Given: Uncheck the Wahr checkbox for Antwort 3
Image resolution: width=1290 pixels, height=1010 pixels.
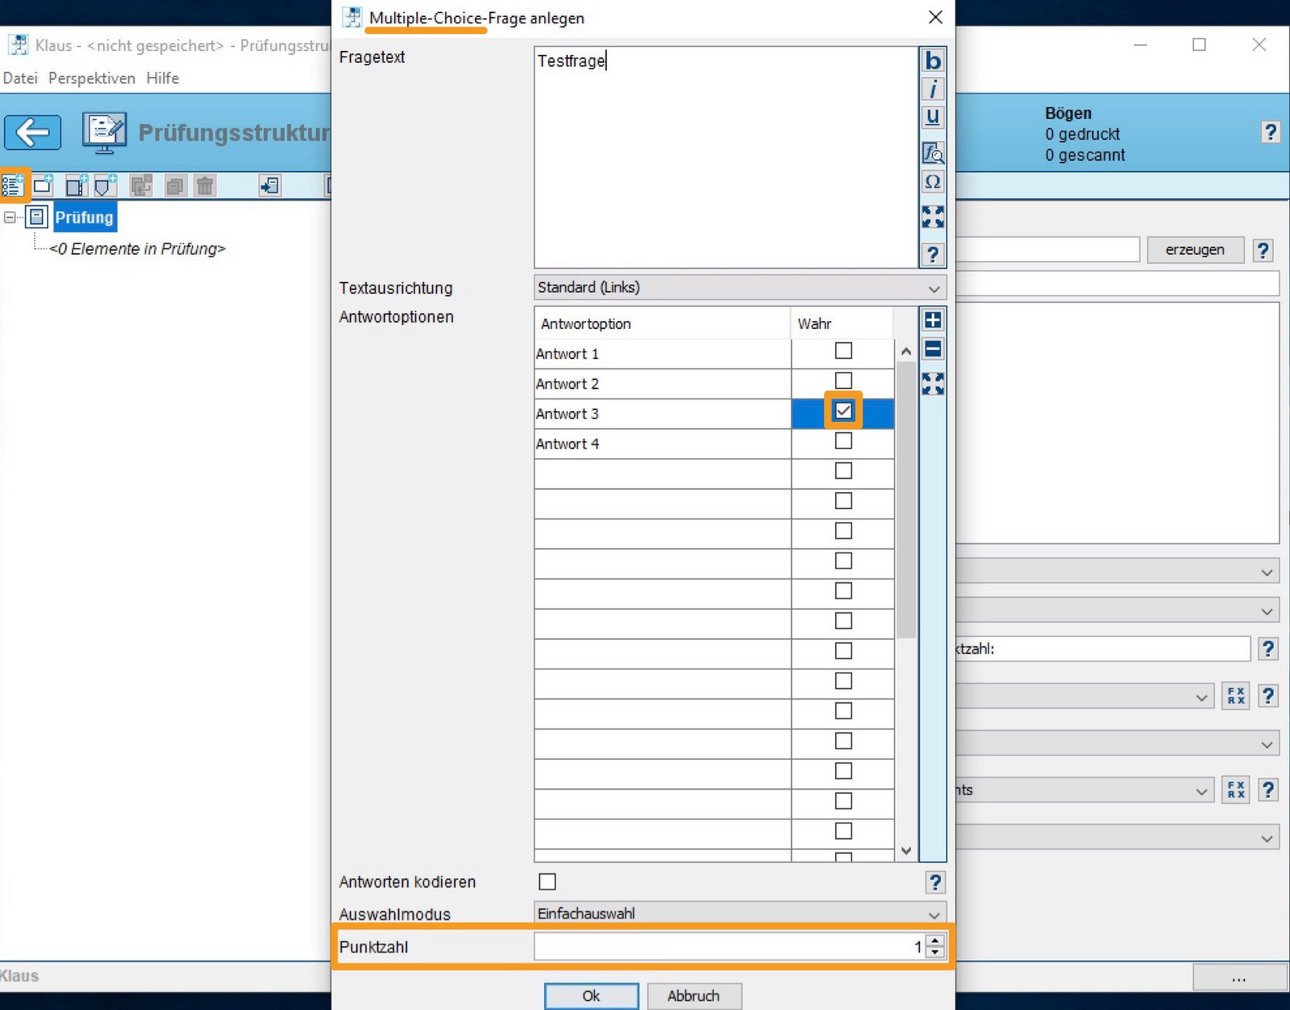Looking at the screenshot, I should [x=843, y=411].
